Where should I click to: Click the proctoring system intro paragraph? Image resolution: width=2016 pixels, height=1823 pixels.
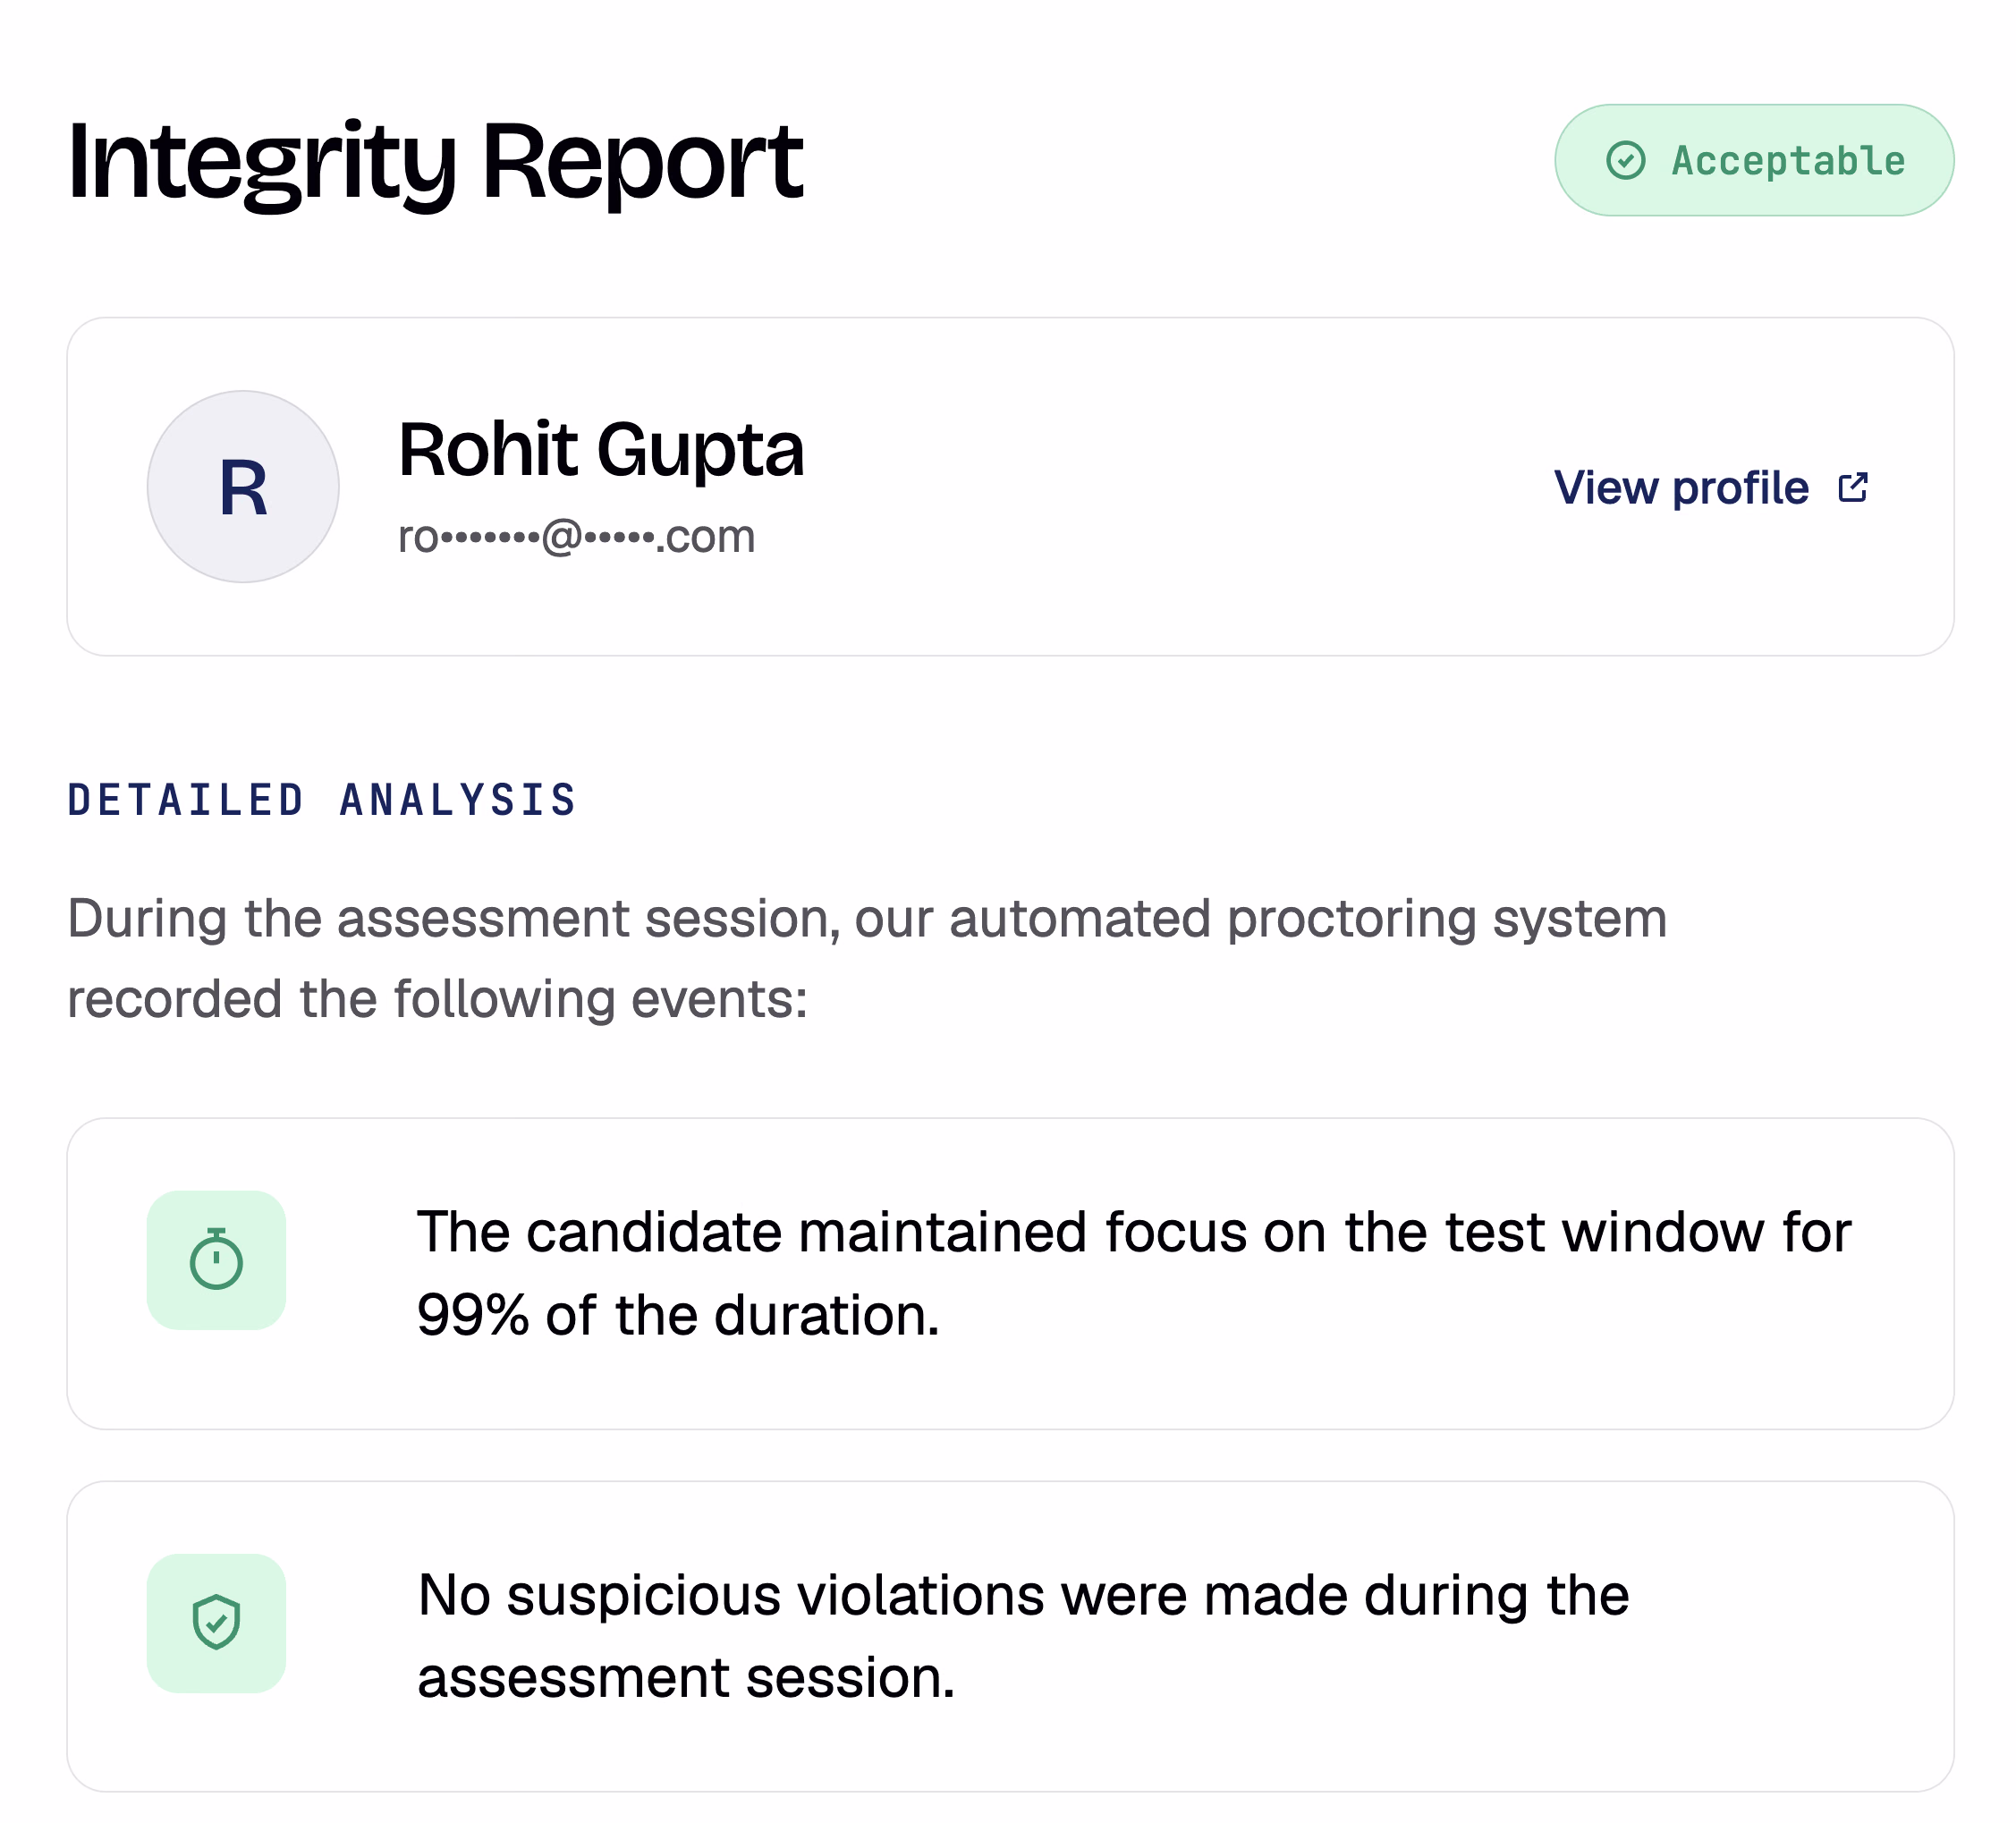pos(867,959)
